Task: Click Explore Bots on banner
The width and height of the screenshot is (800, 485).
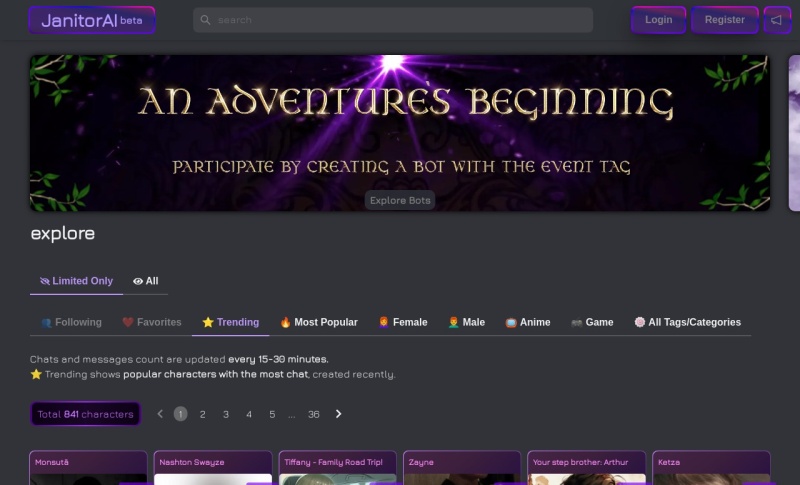Action: coord(400,200)
